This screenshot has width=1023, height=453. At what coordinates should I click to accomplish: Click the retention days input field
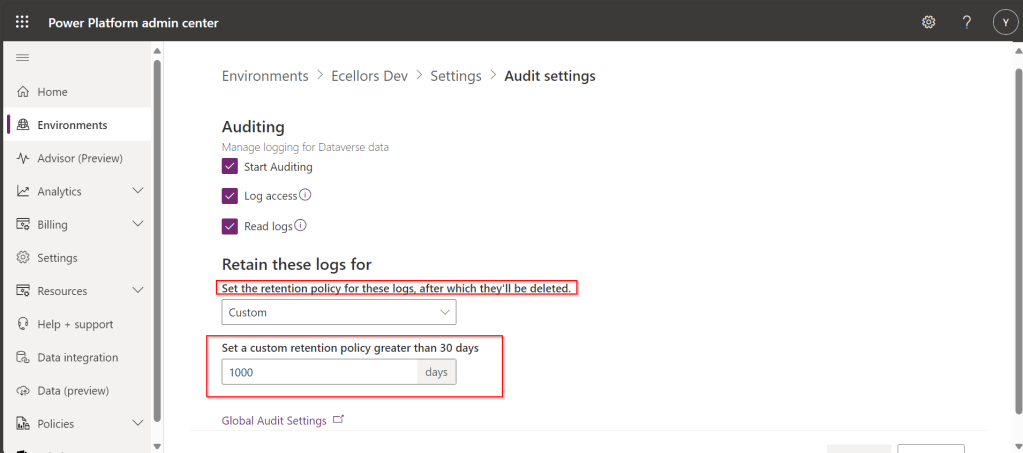(319, 372)
